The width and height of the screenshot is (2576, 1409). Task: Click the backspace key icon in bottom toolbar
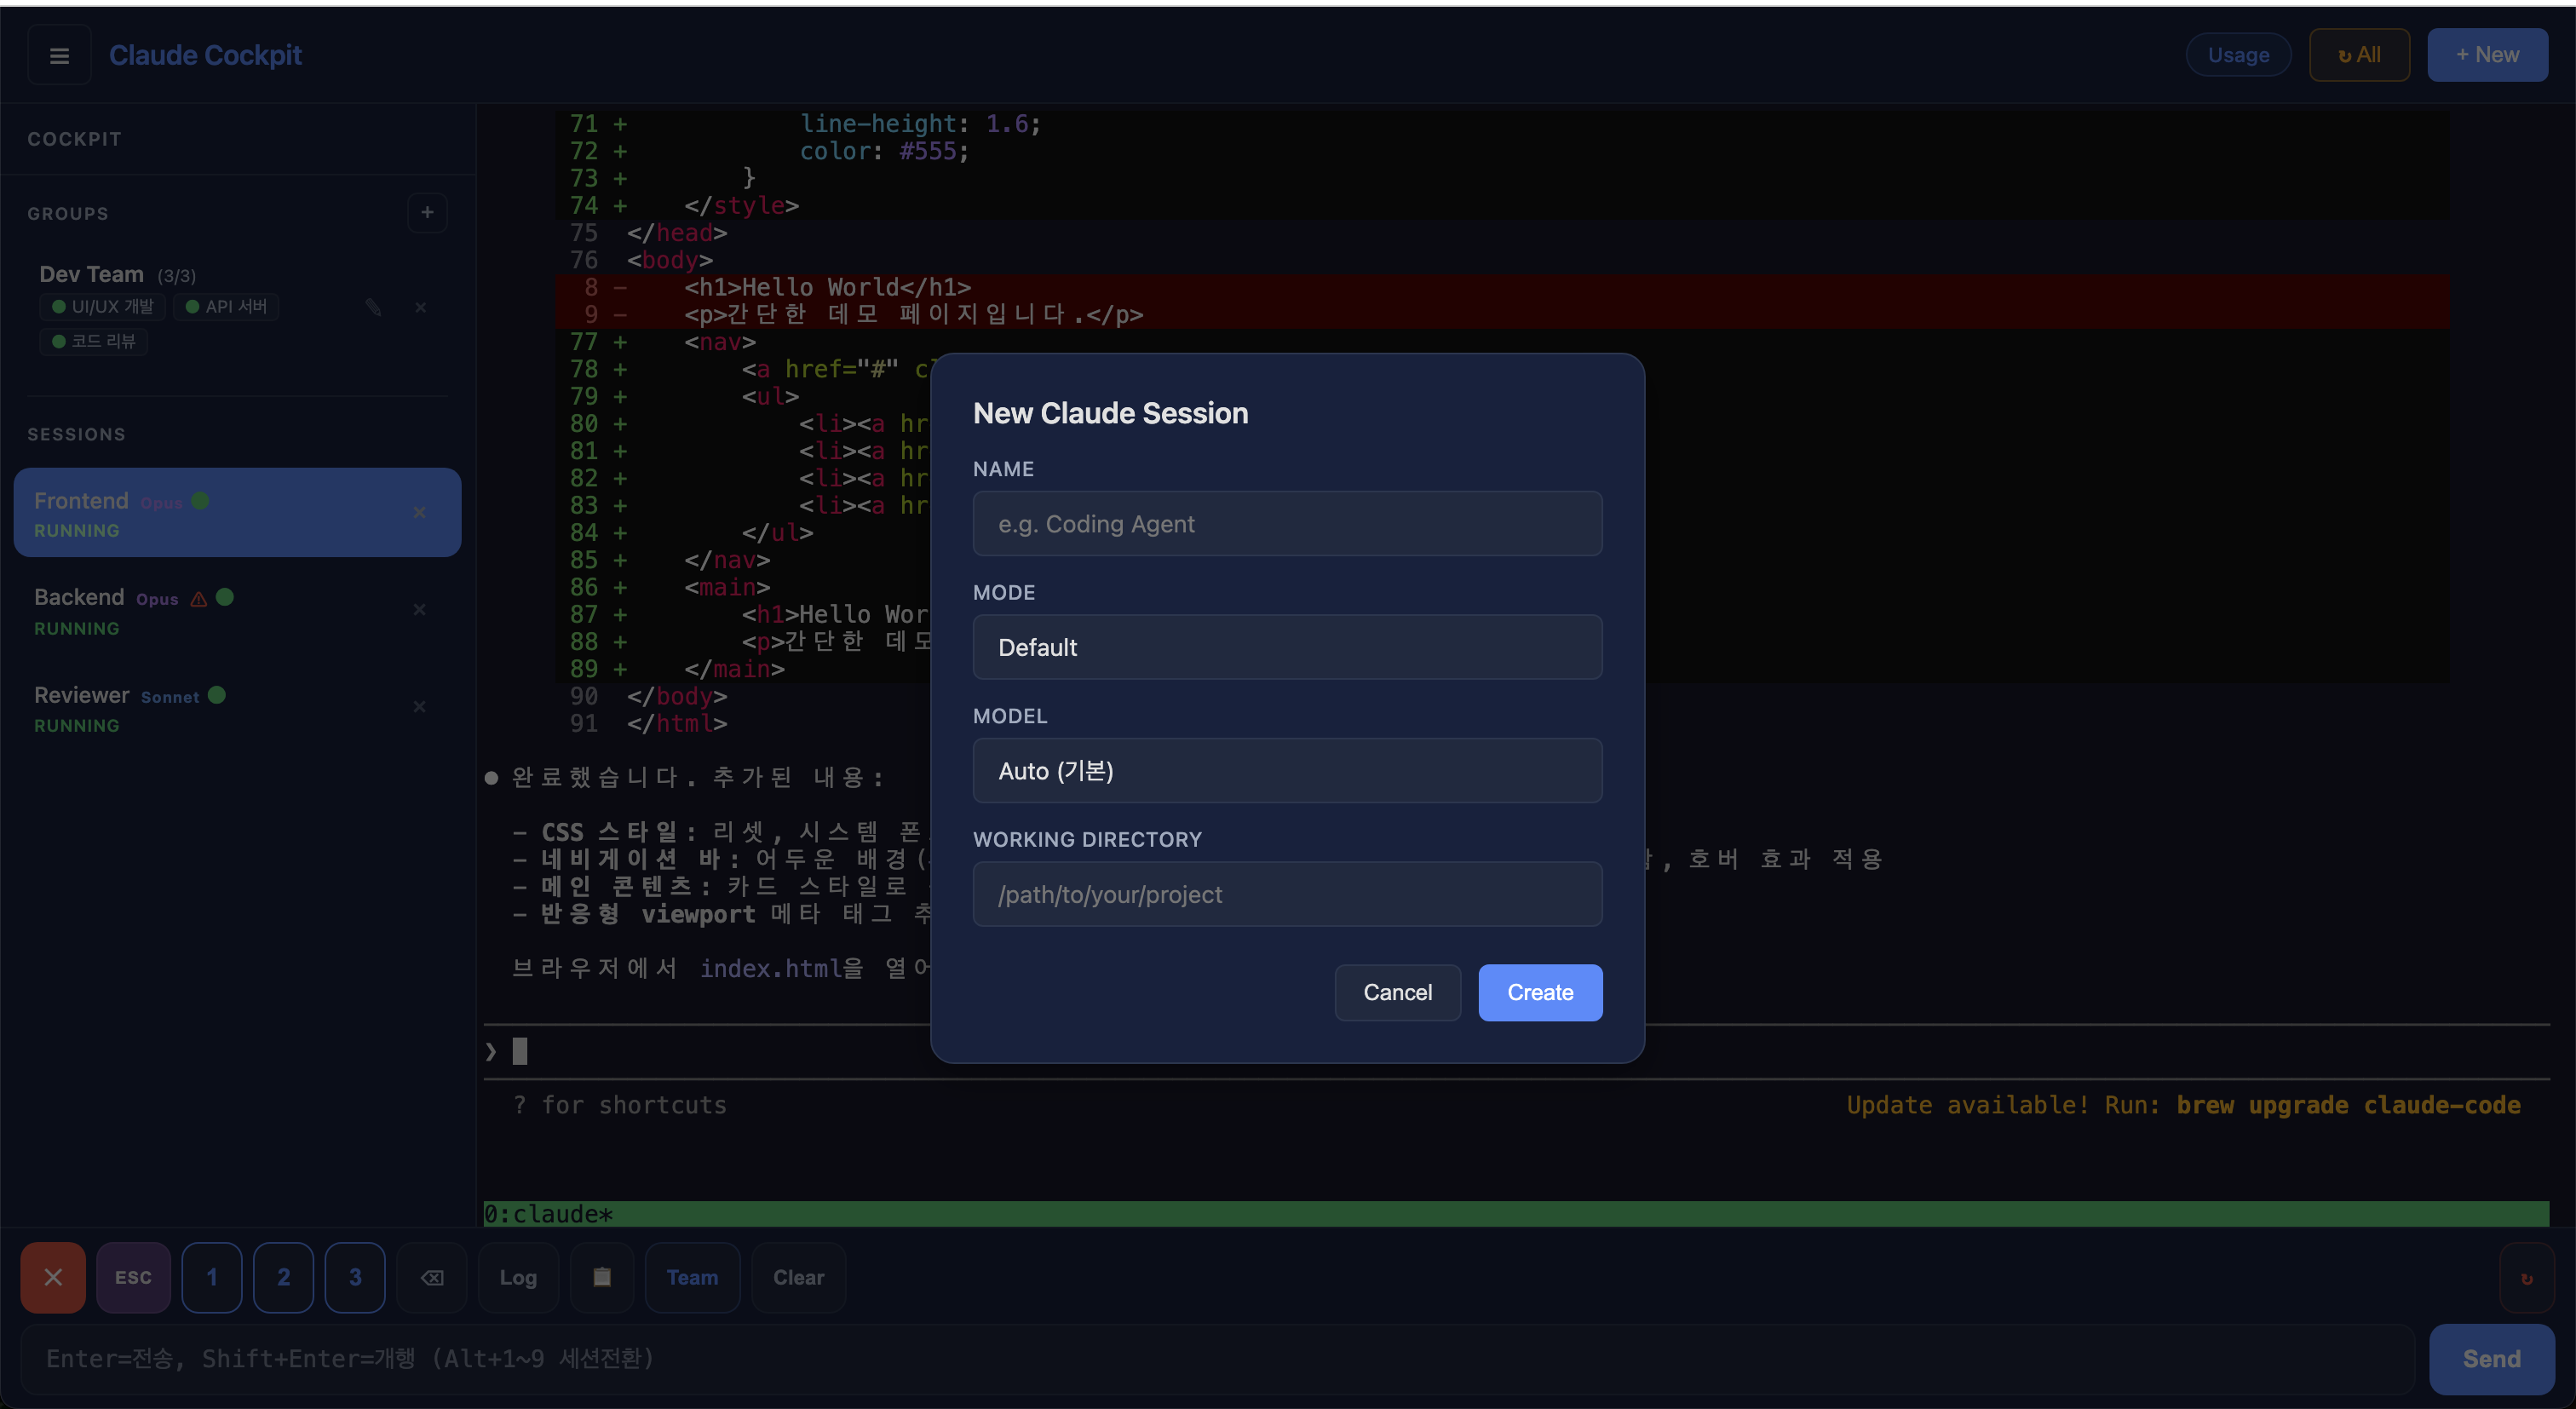(x=432, y=1277)
